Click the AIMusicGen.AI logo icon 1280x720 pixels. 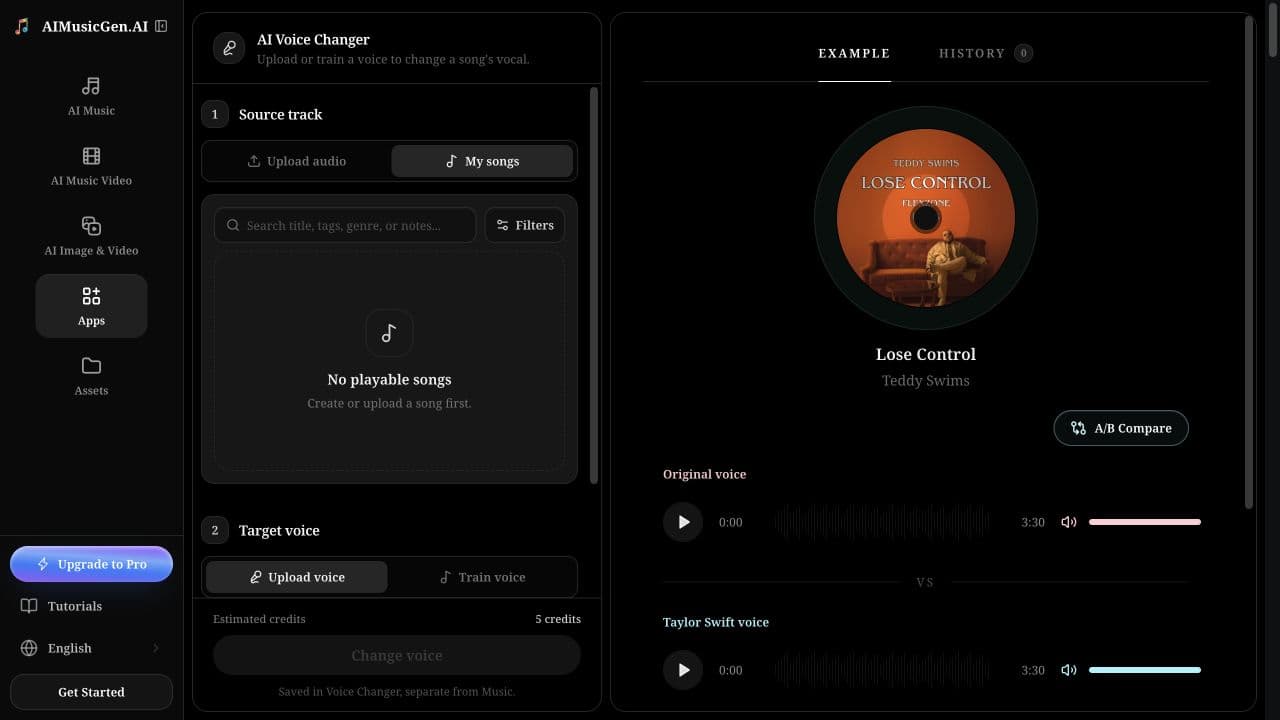point(22,27)
